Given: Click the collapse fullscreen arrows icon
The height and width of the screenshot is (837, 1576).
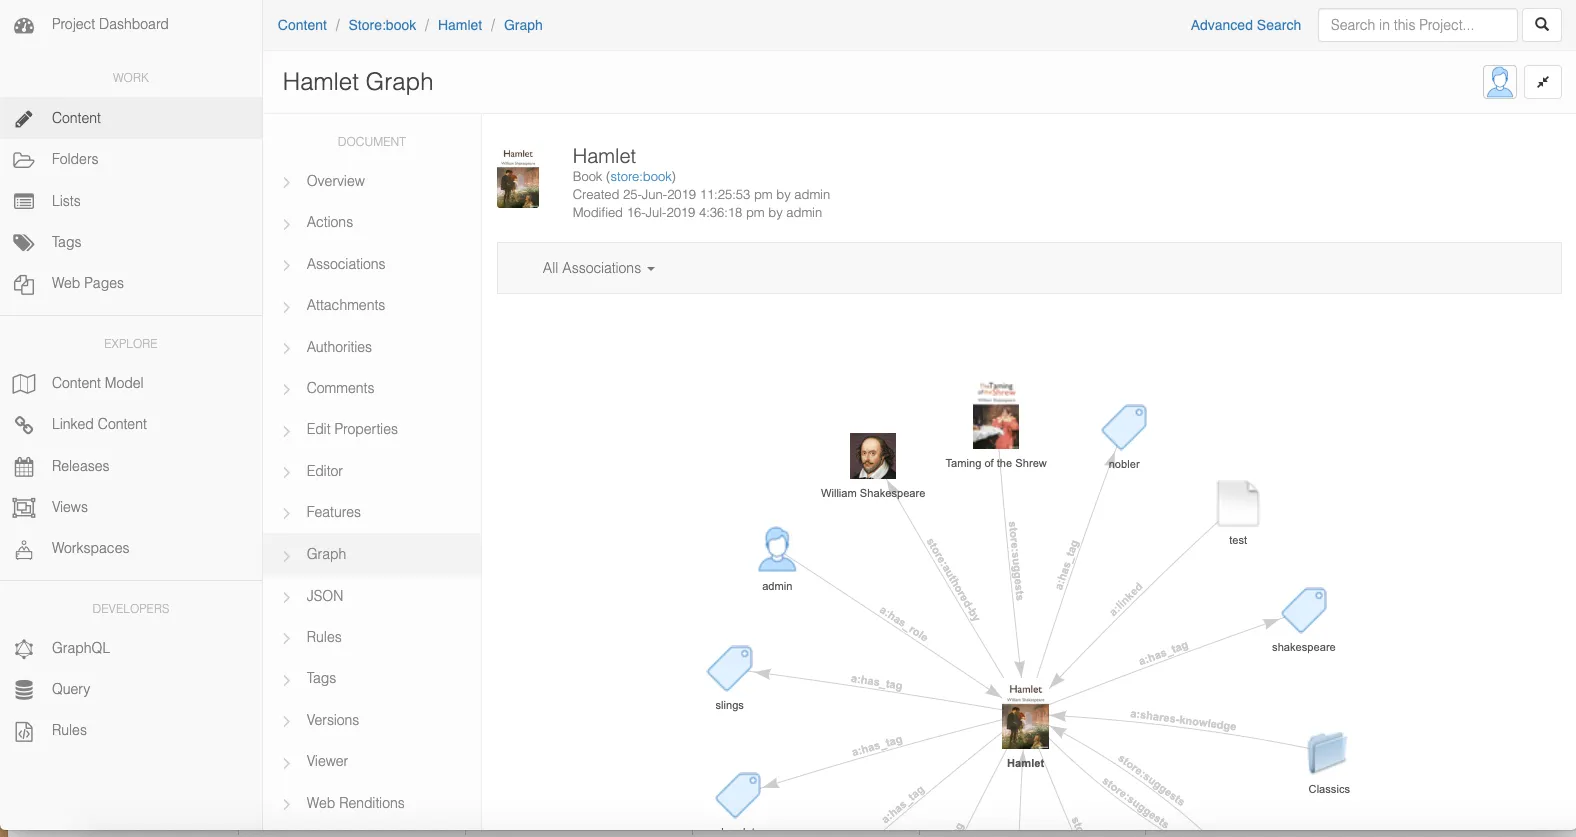Looking at the screenshot, I should 1543,82.
